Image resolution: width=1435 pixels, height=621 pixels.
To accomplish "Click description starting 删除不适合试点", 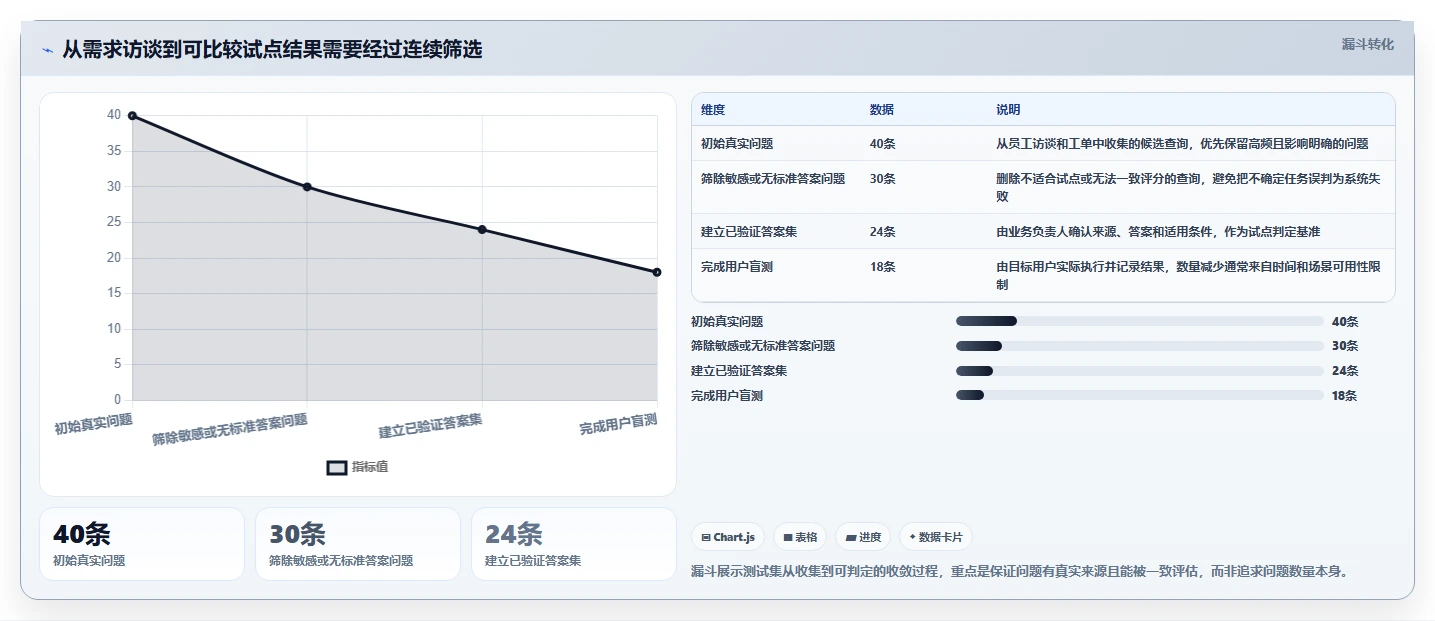I will [1189, 188].
